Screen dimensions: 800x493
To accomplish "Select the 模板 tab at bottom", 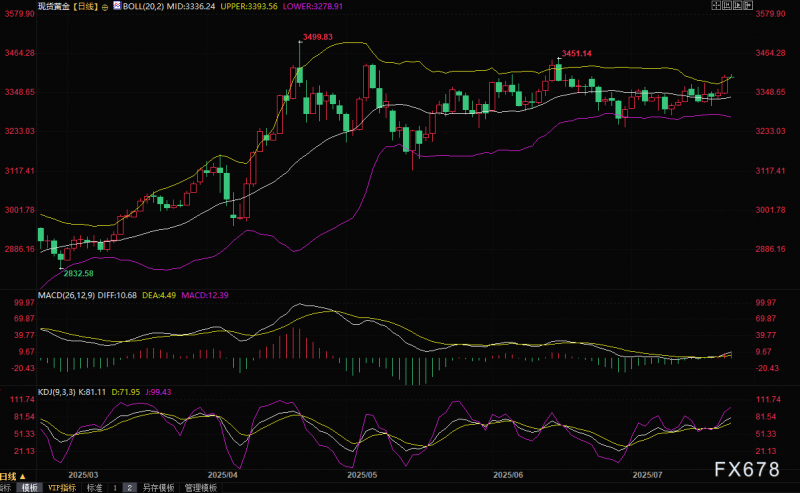I will click(30, 488).
